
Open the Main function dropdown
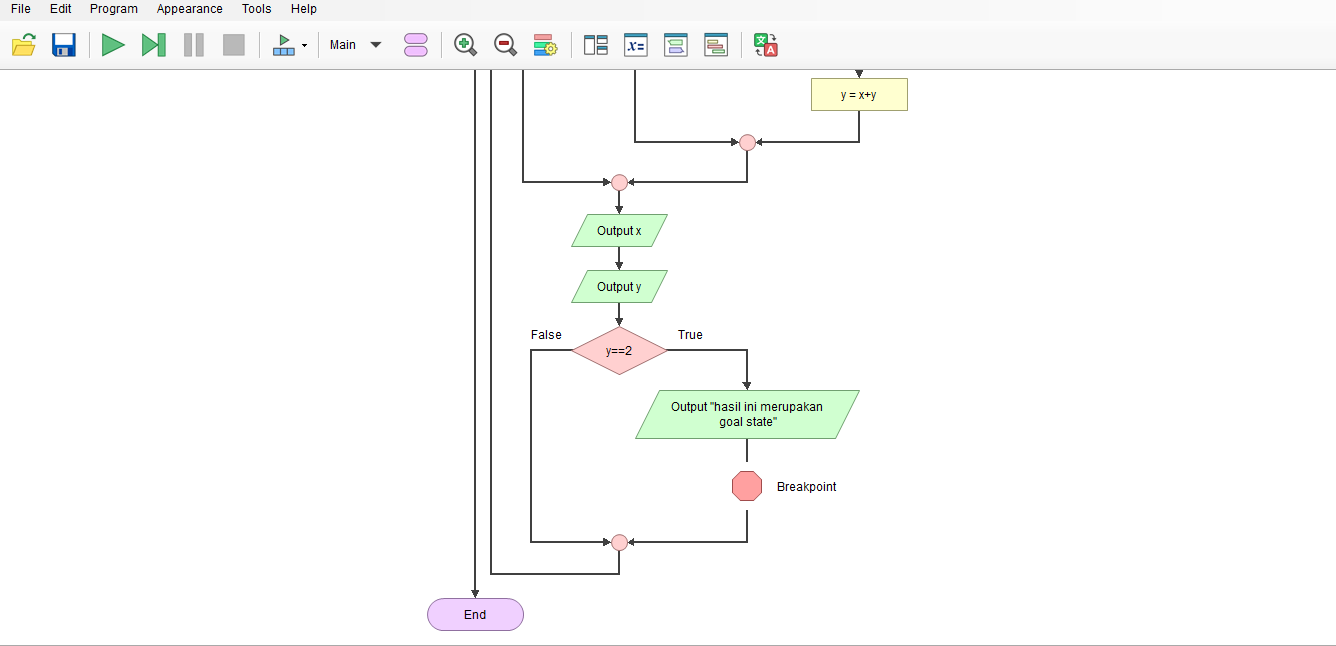(x=356, y=45)
